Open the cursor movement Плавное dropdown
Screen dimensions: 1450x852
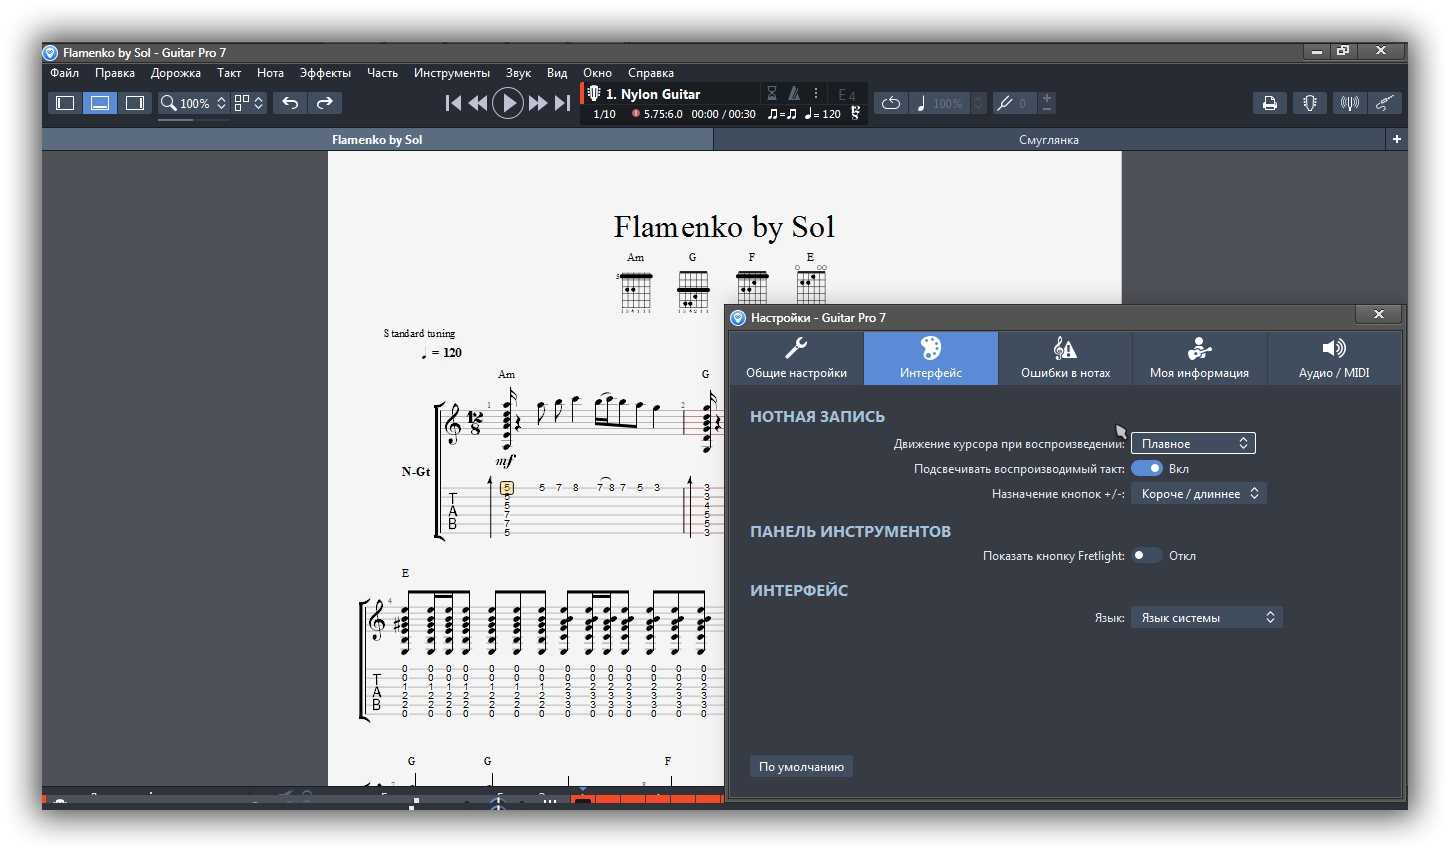(1193, 443)
